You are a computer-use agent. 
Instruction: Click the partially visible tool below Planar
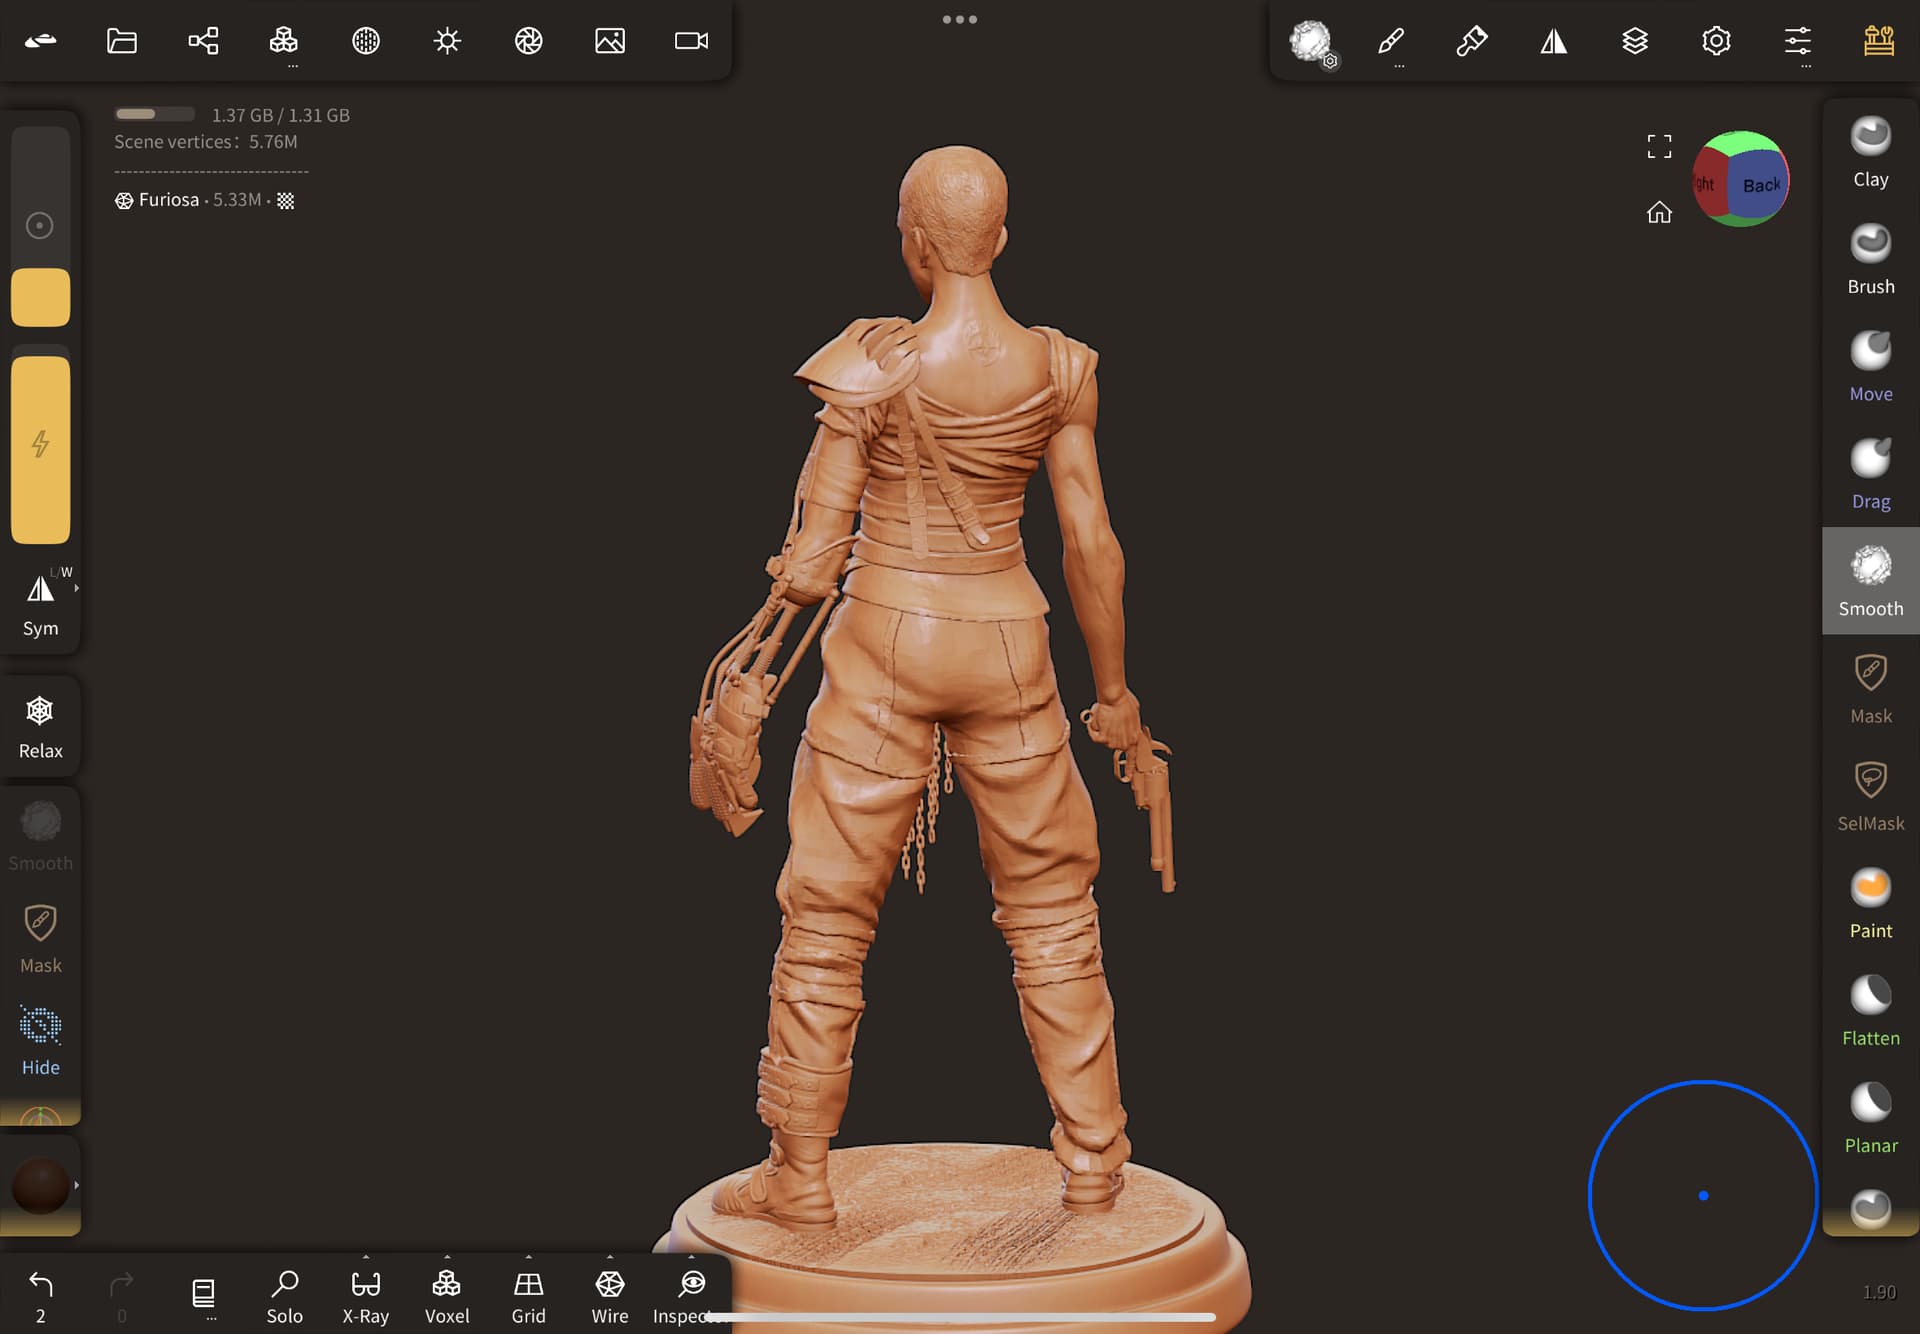pyautogui.click(x=1871, y=1209)
